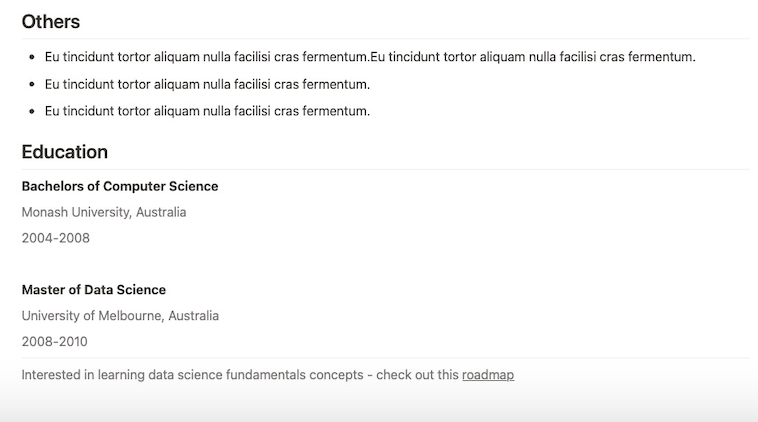Click the 2004-2008 date range
The height and width of the screenshot is (422, 758).
pyautogui.click(x=56, y=238)
